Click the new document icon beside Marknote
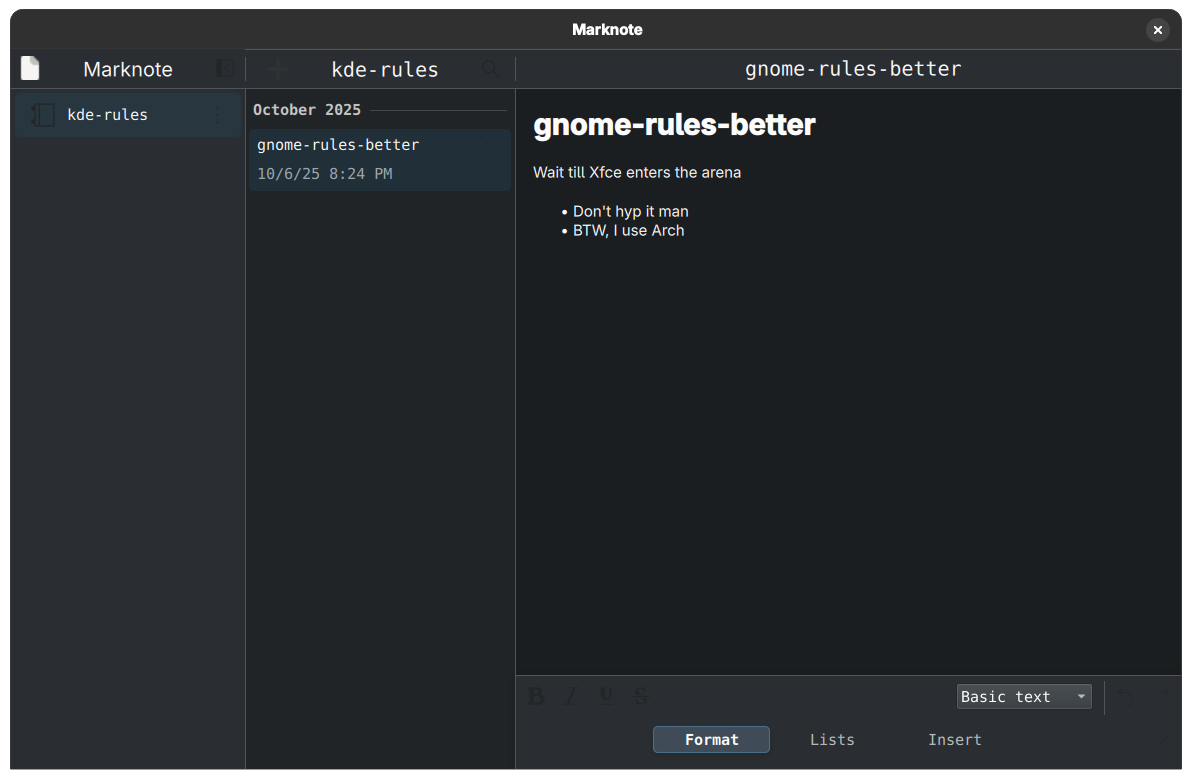This screenshot has height=780, width=1192. 29,68
